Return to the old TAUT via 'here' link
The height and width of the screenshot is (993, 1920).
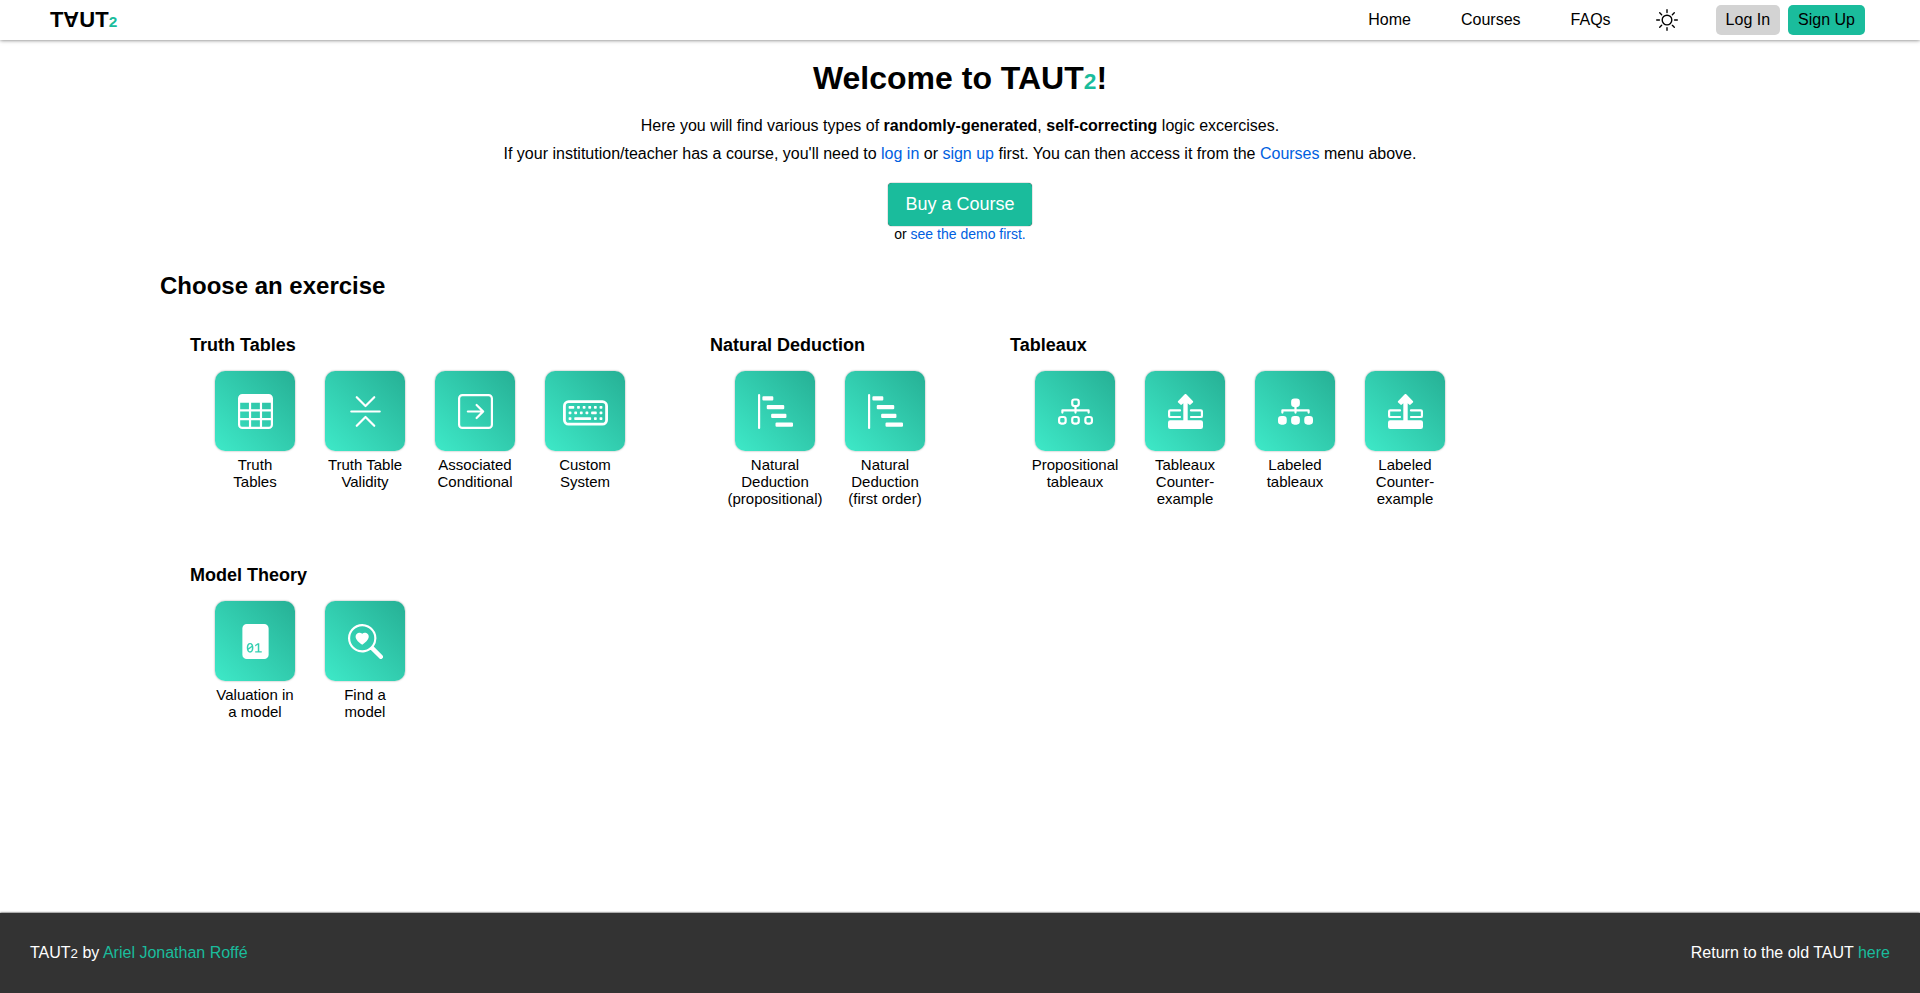(1874, 952)
